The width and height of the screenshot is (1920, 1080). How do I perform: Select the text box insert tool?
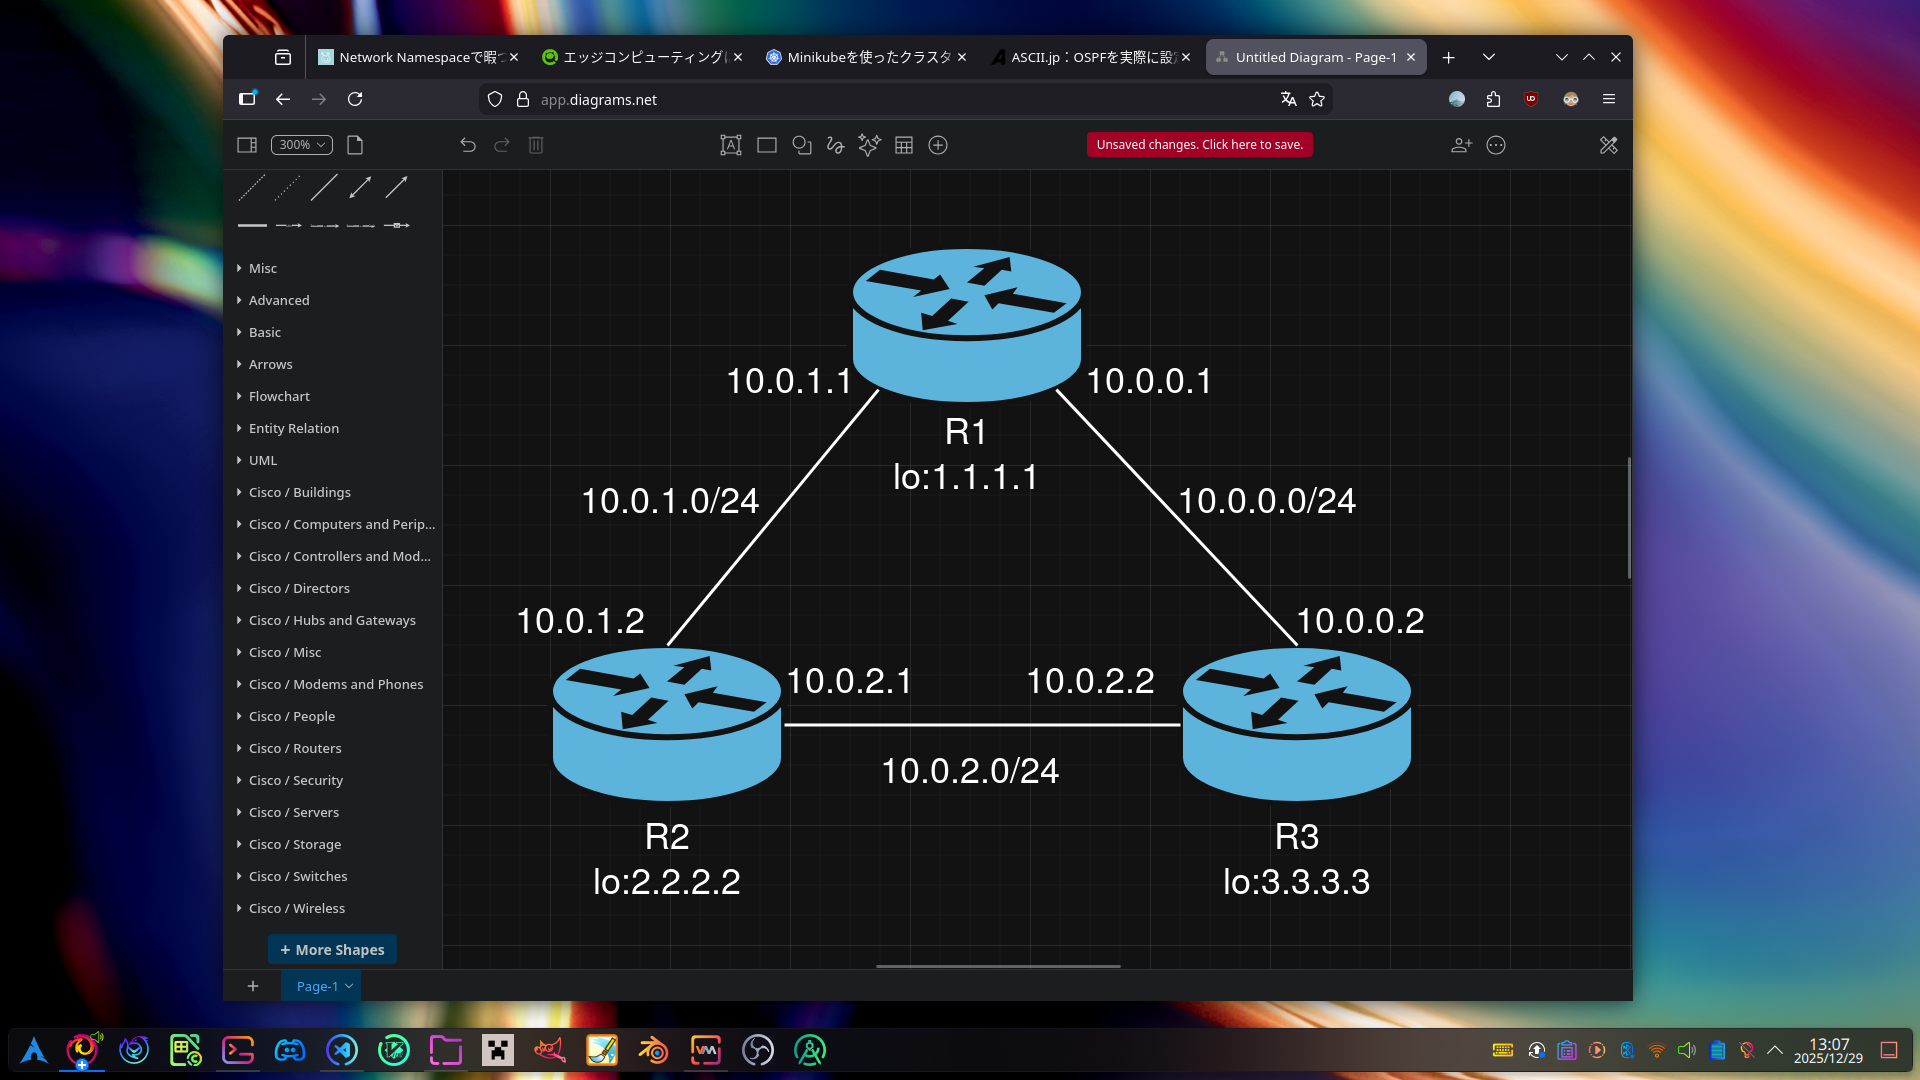click(x=731, y=145)
